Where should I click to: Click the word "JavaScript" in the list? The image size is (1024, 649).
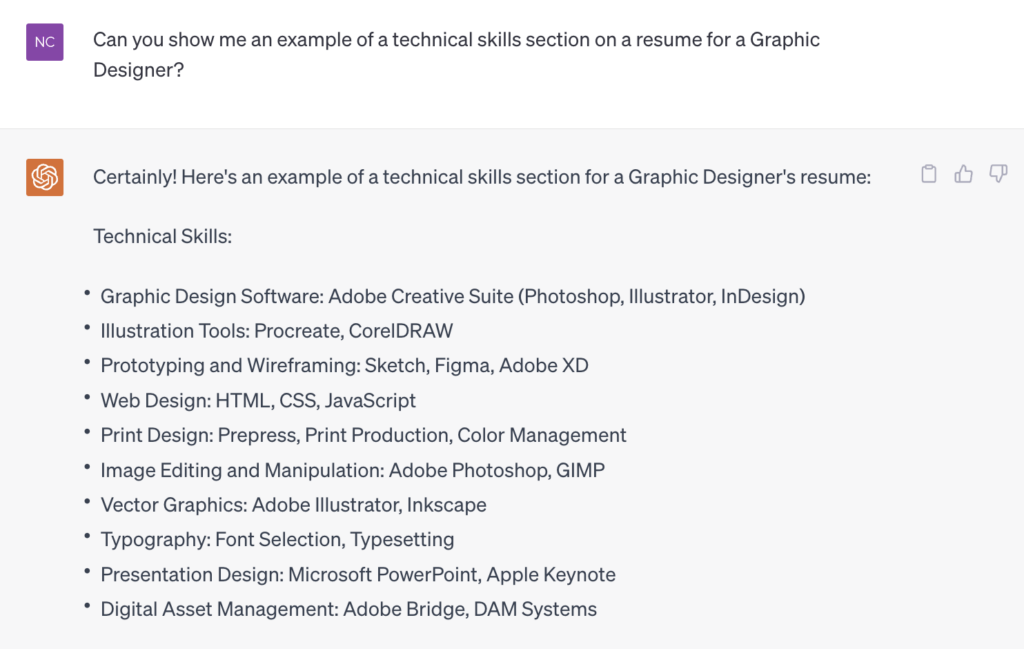coord(370,400)
